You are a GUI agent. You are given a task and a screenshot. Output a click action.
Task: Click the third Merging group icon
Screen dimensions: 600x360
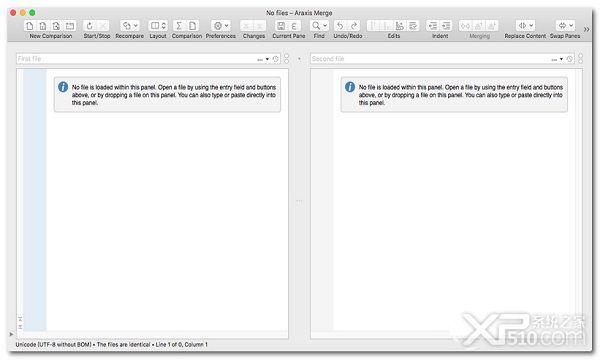click(492, 26)
